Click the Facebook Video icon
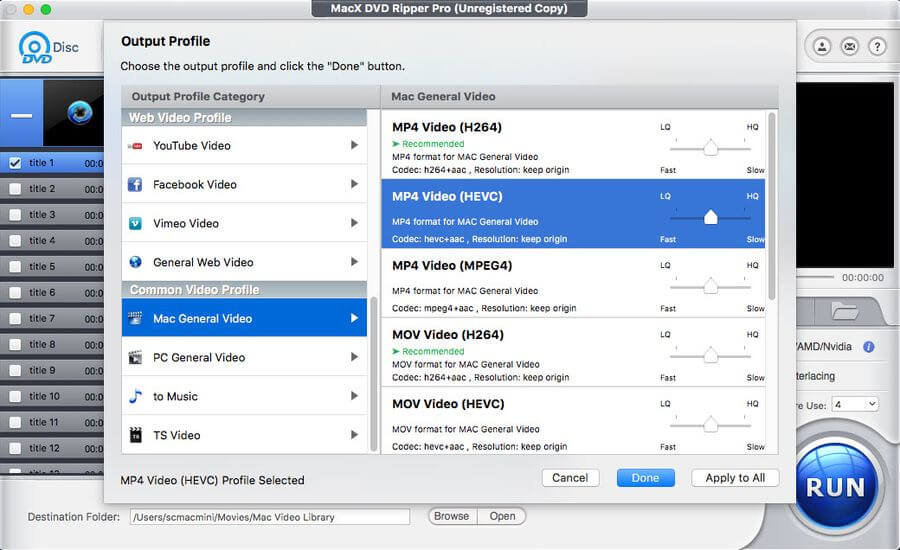The height and width of the screenshot is (550, 900). click(x=135, y=184)
